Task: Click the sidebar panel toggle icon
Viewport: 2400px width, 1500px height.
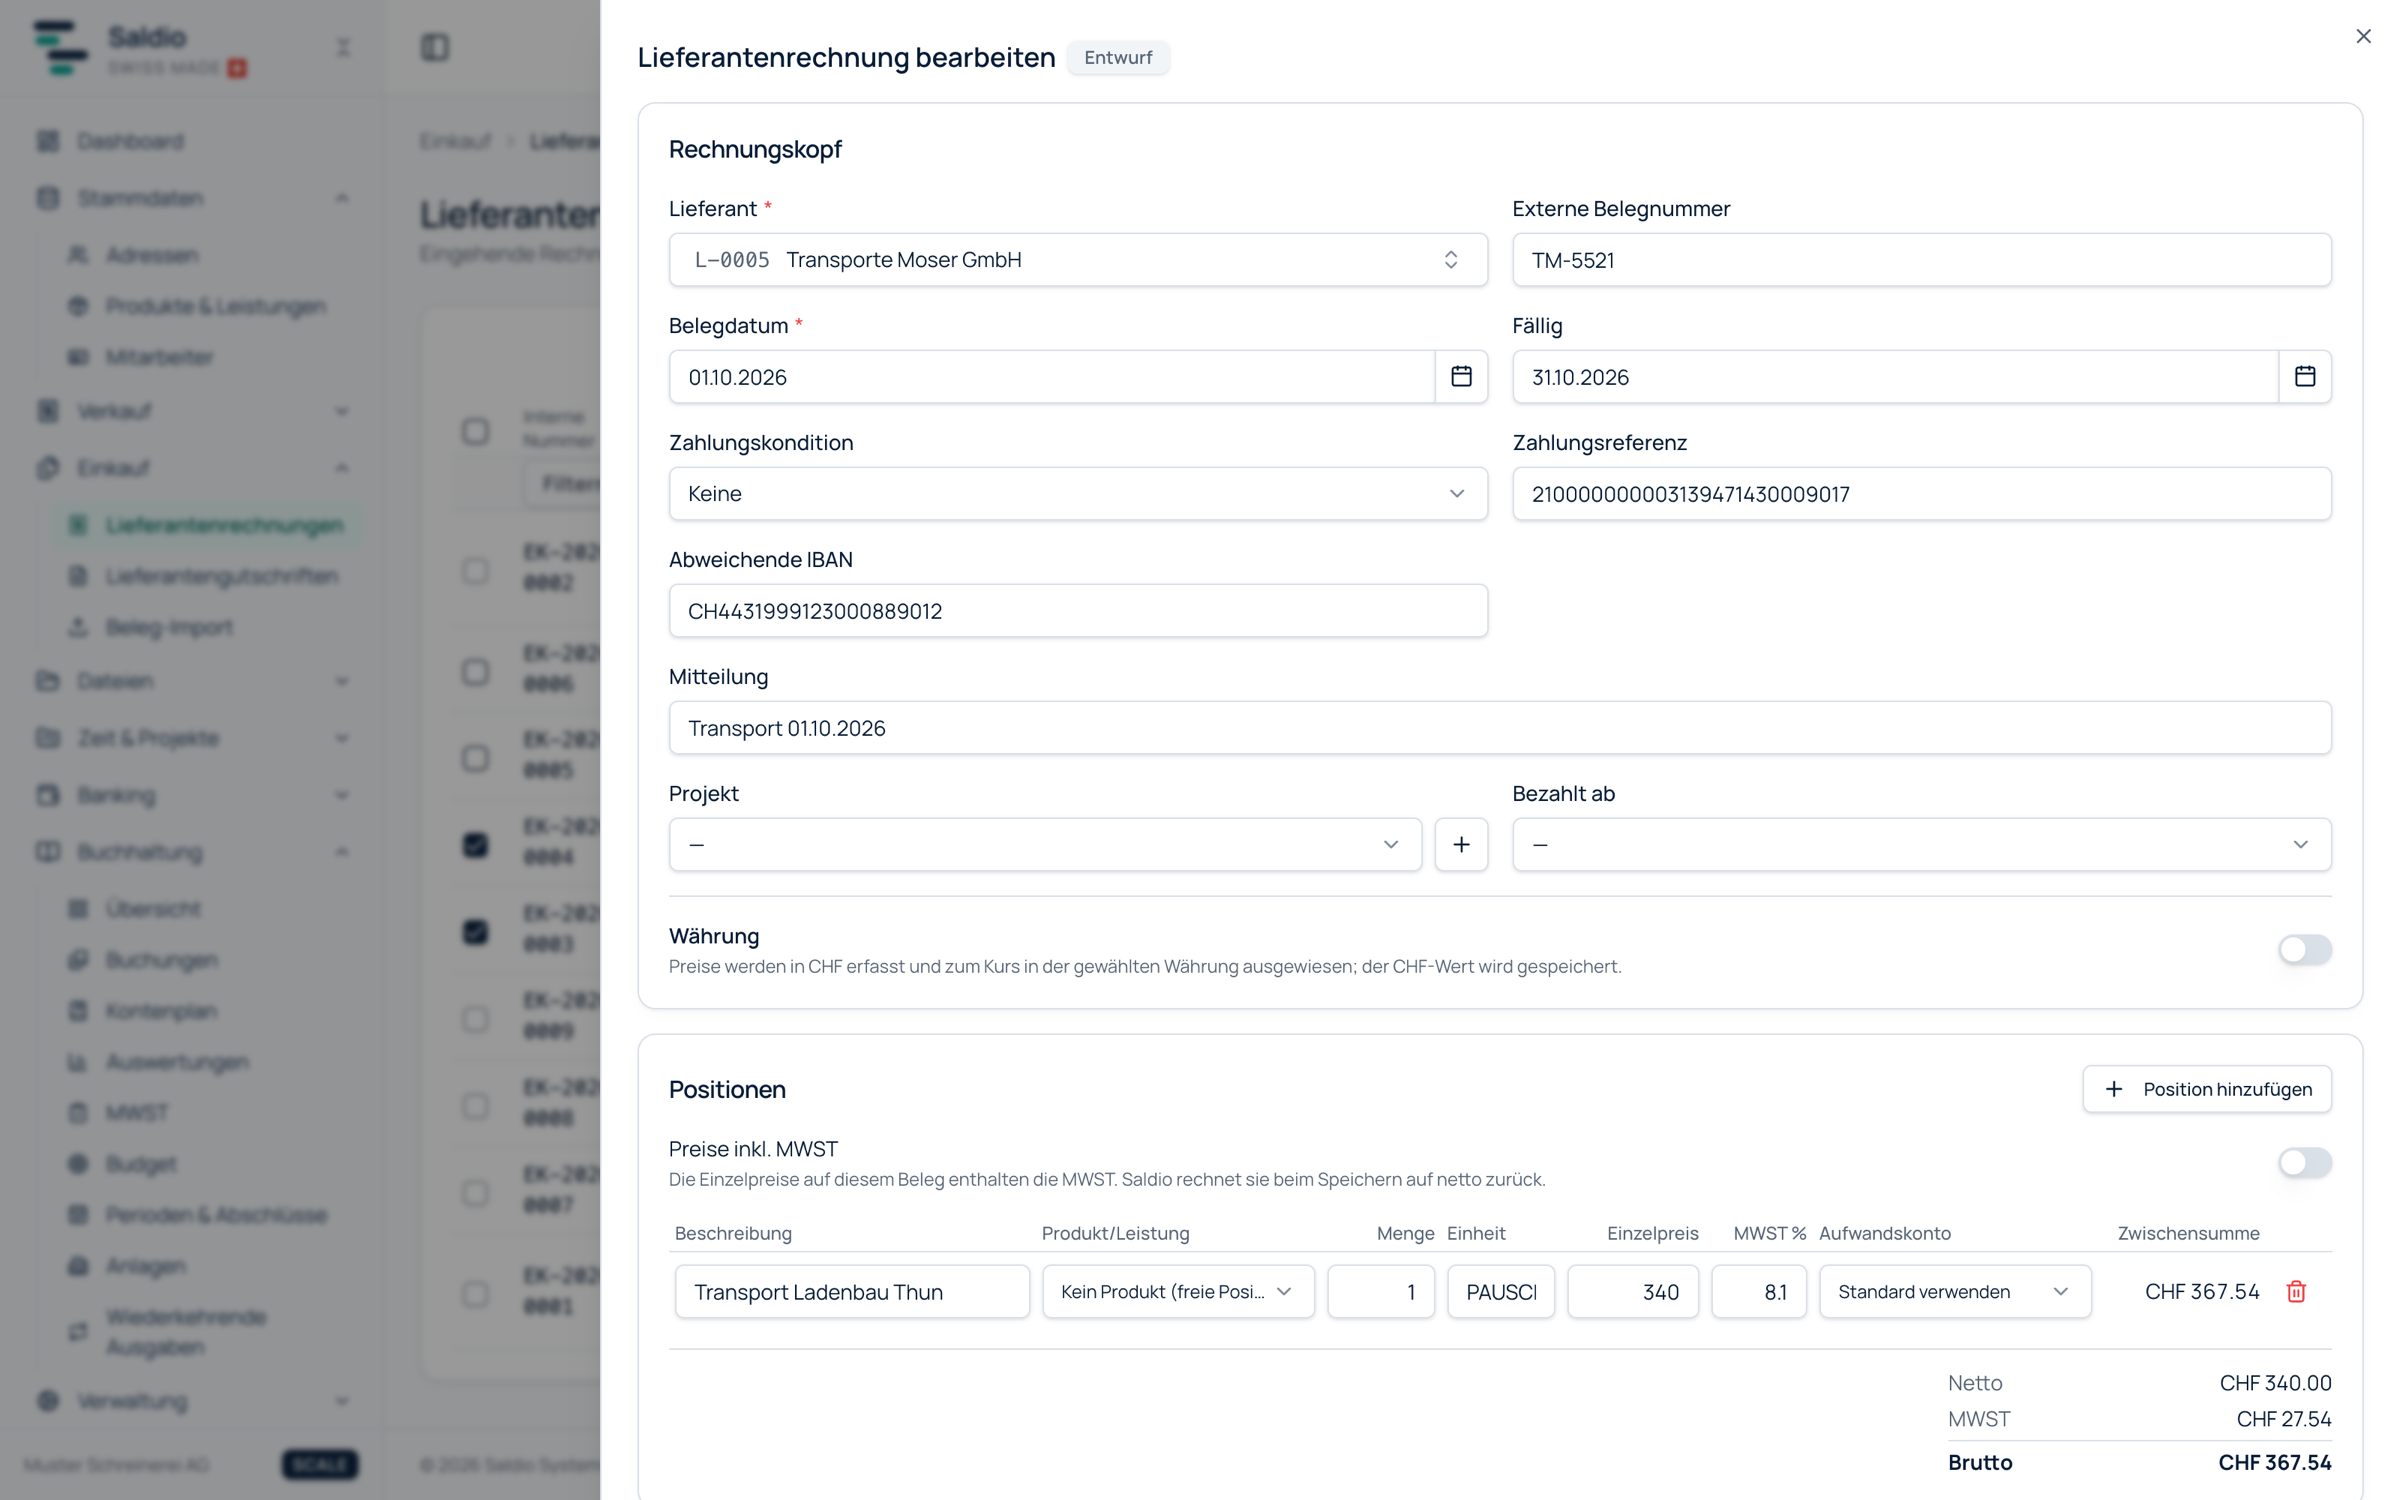Action: 435,47
